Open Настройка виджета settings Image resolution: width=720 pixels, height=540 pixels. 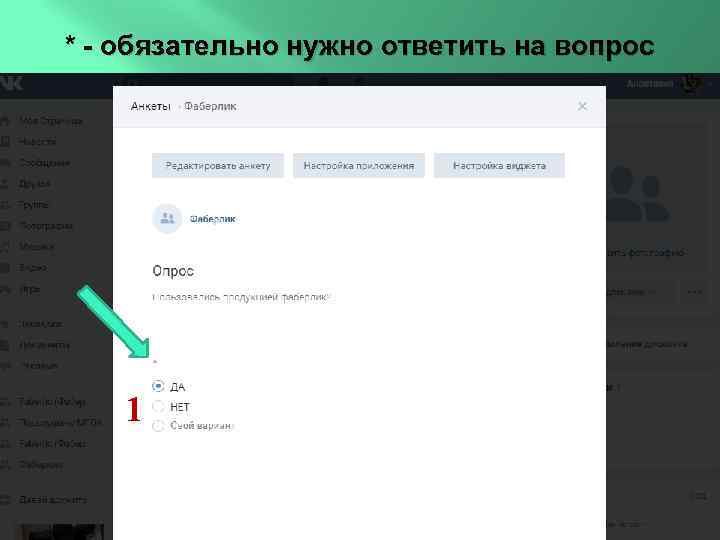point(499,165)
